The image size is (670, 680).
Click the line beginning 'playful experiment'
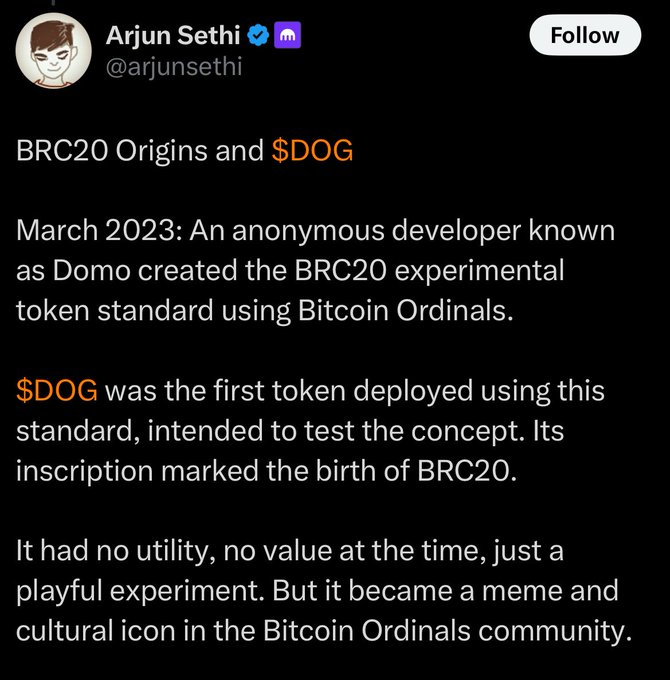[x=317, y=591]
